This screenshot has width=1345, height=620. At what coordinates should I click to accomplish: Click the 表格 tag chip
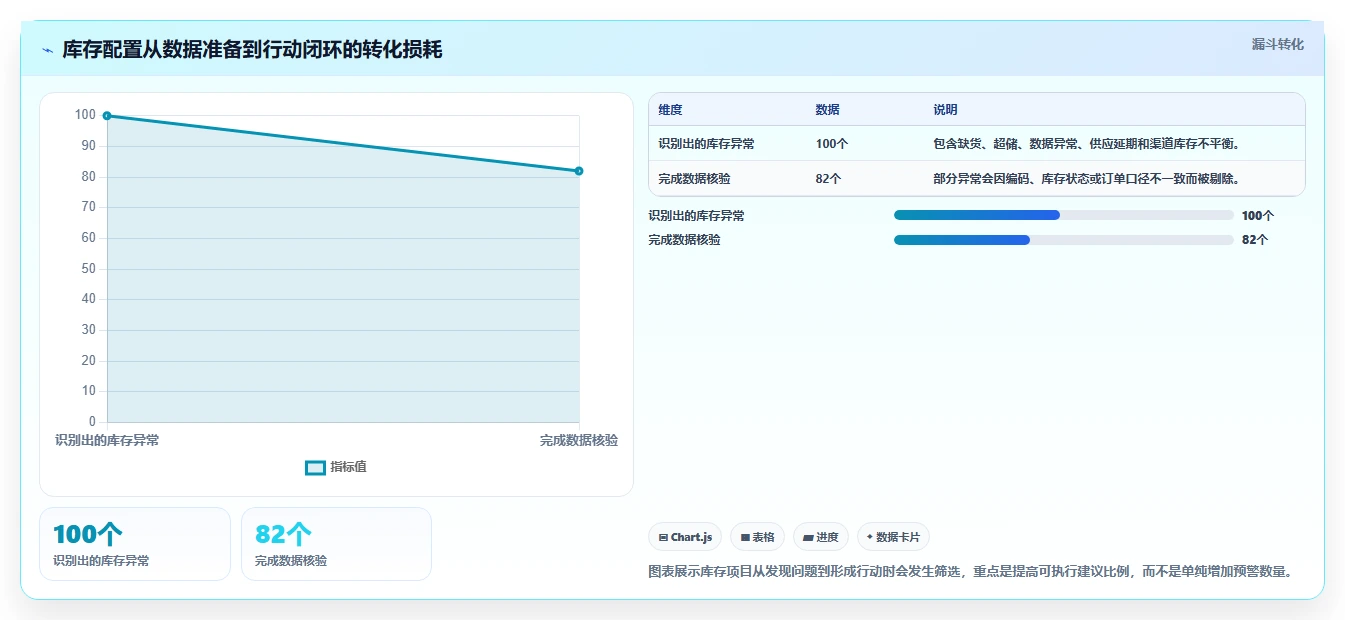click(758, 537)
